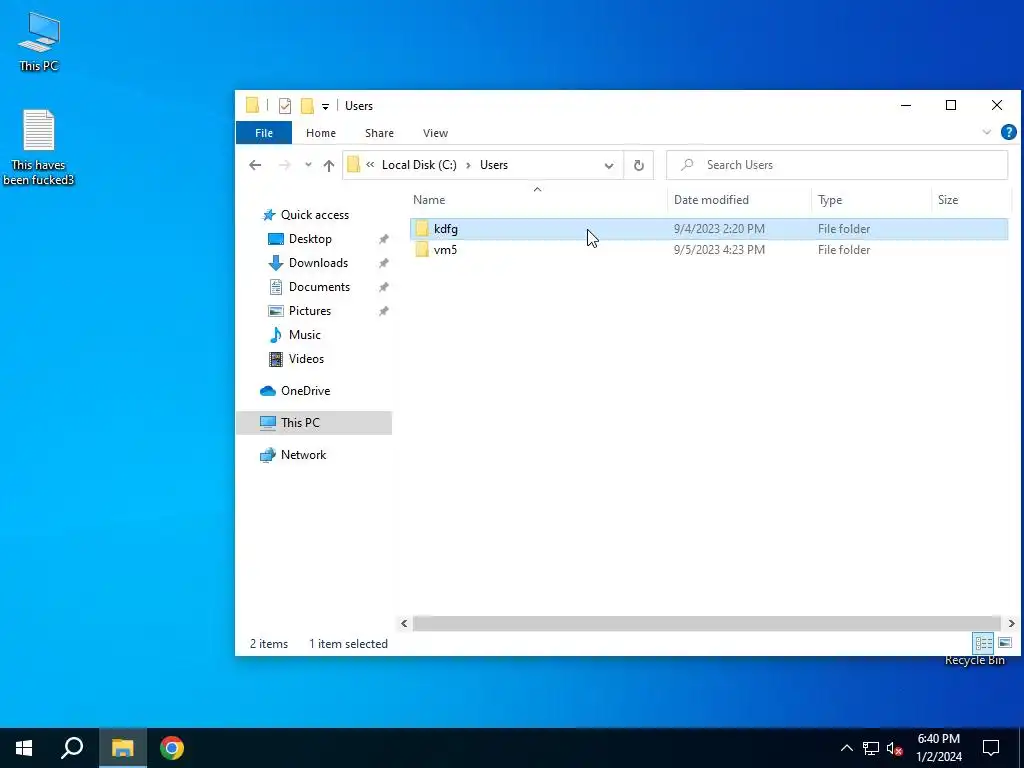Image resolution: width=1024 pixels, height=768 pixels.
Task: Open Music in navigation pane
Action: (x=304, y=335)
